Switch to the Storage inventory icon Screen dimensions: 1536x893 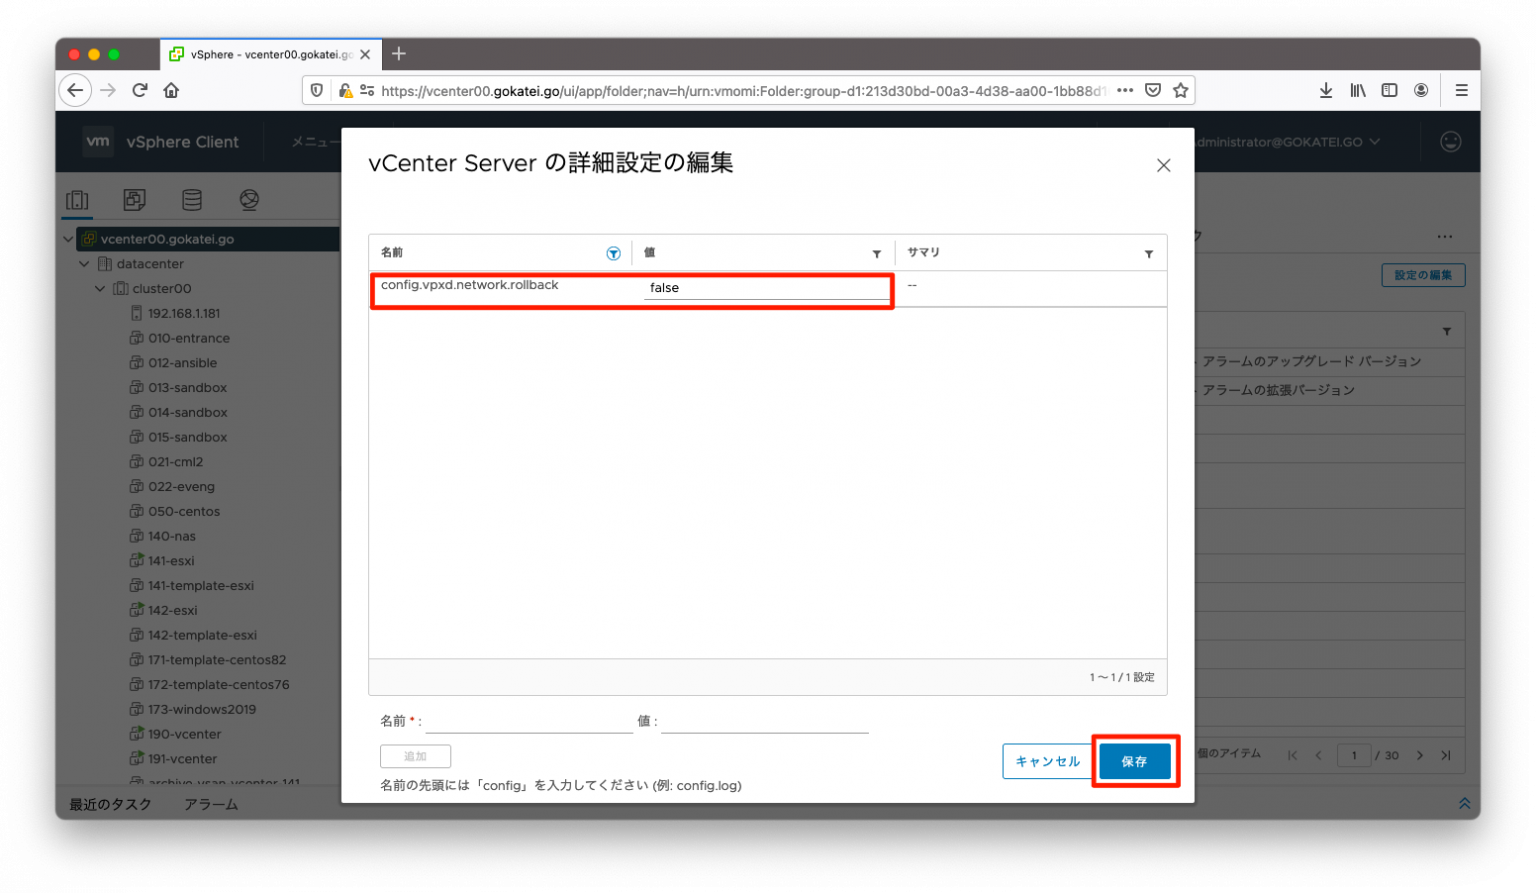click(x=192, y=199)
